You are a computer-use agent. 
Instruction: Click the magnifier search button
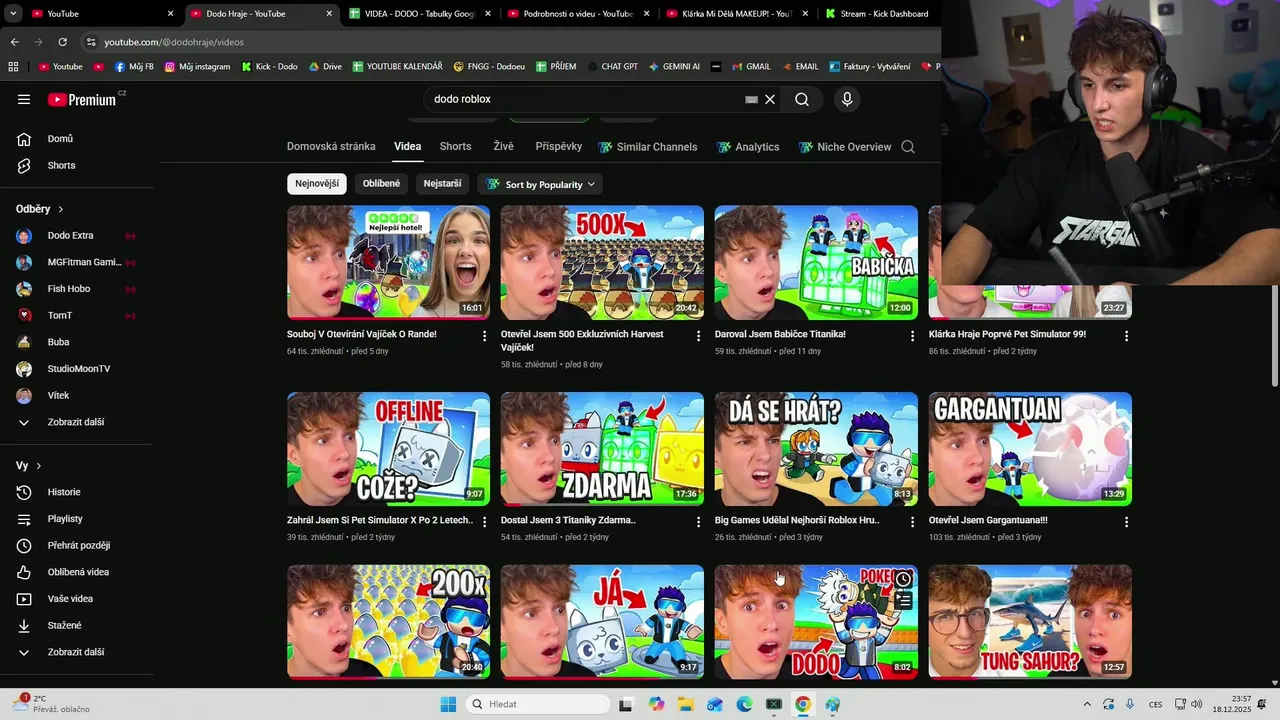point(802,99)
